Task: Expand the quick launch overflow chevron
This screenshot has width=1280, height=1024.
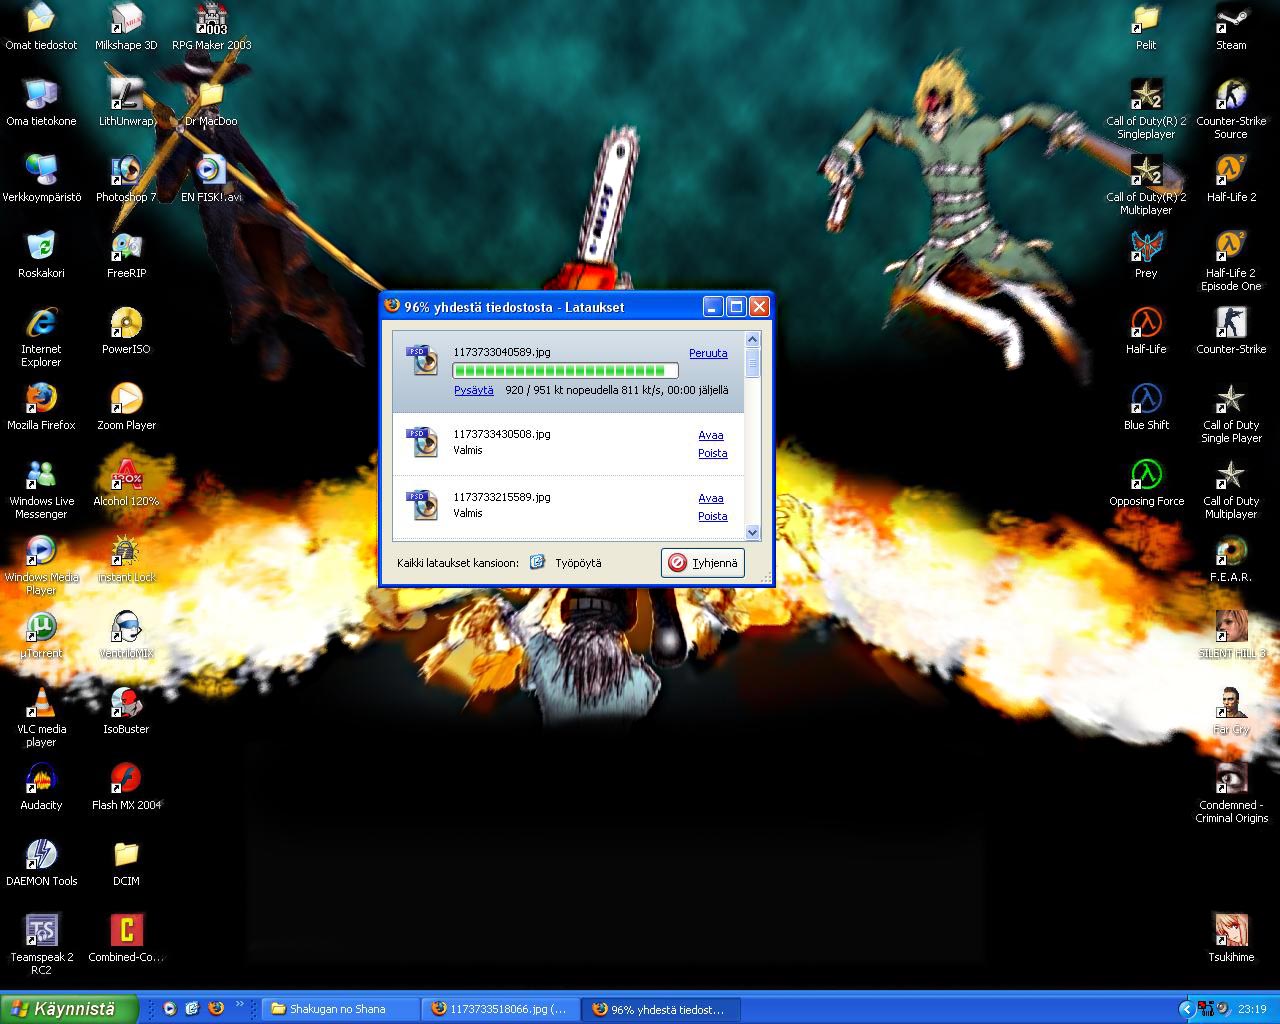Action: click(x=239, y=1004)
